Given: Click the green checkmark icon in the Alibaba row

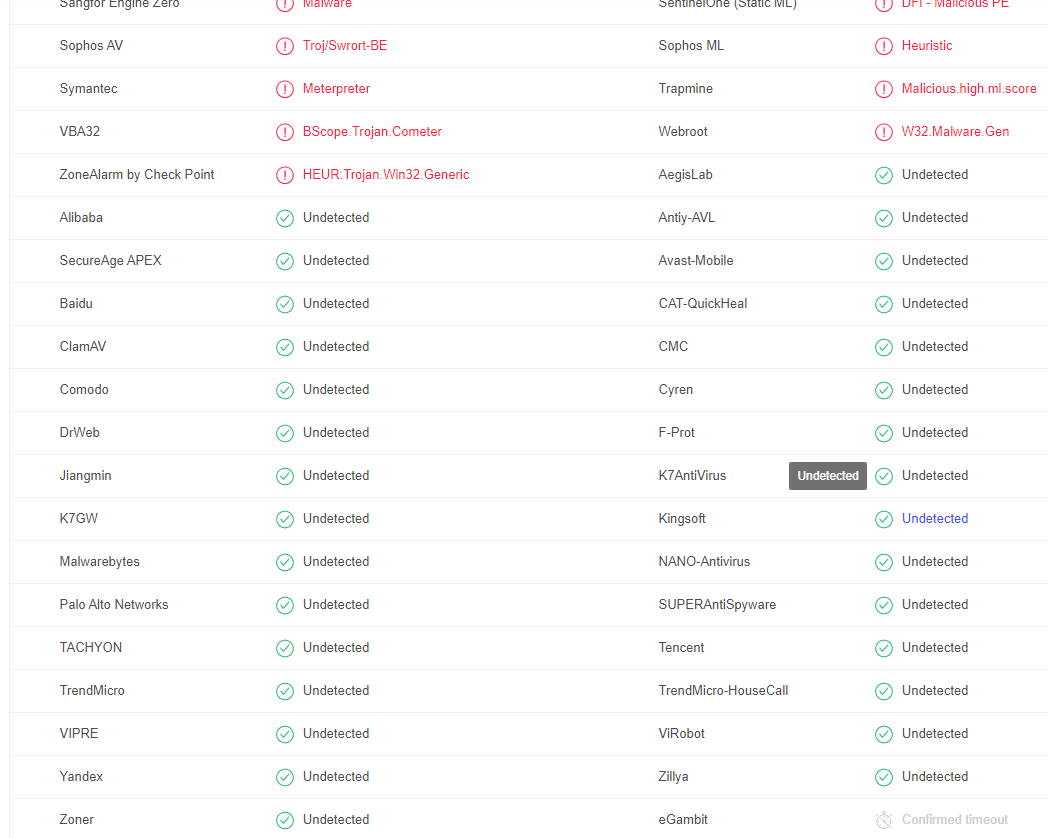Looking at the screenshot, I should click(x=285, y=218).
